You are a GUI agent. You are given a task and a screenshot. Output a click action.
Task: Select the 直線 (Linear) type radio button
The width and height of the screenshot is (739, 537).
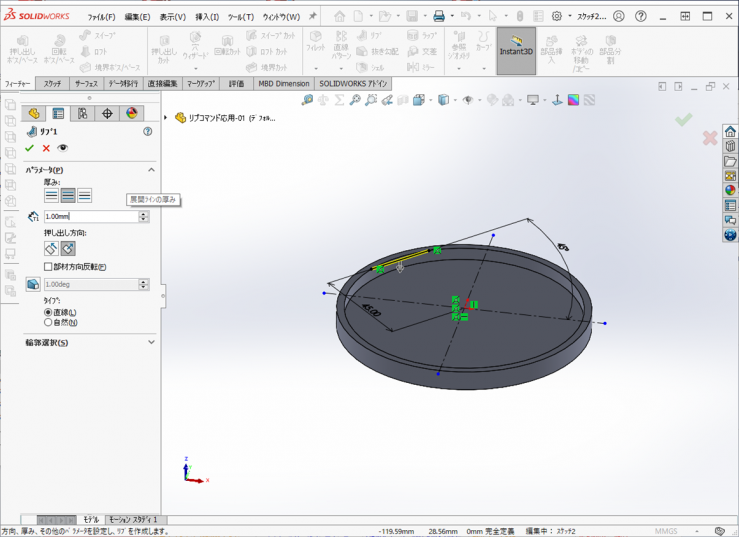(48, 312)
